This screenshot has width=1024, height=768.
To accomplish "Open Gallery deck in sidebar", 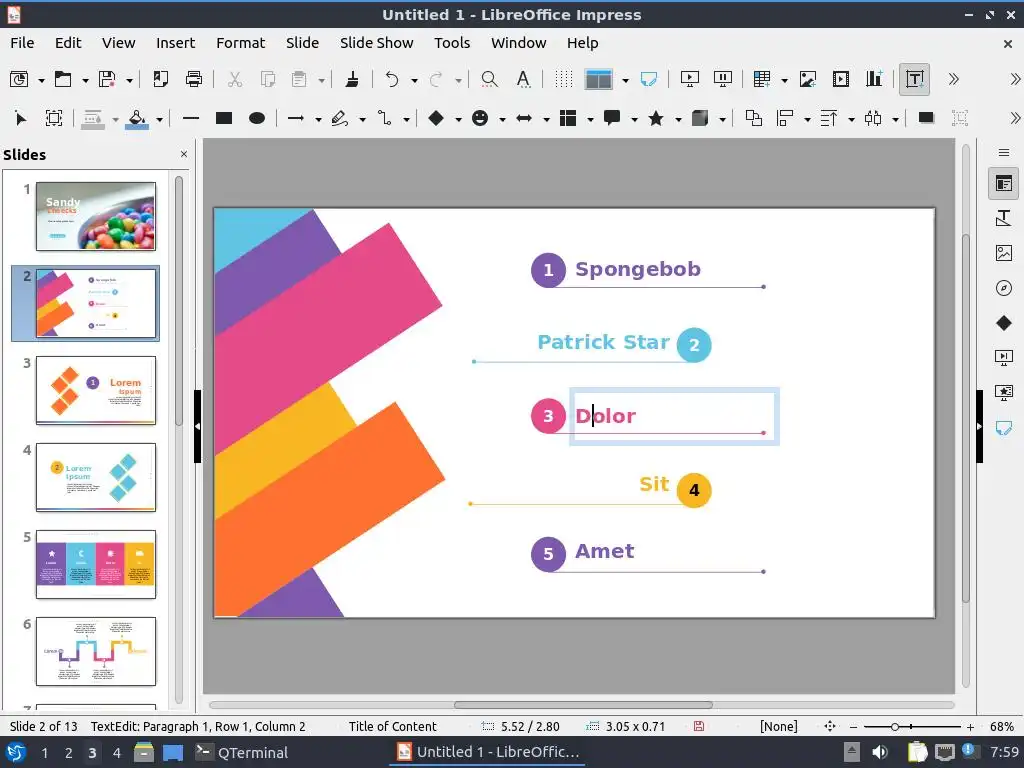I will click(x=1004, y=253).
